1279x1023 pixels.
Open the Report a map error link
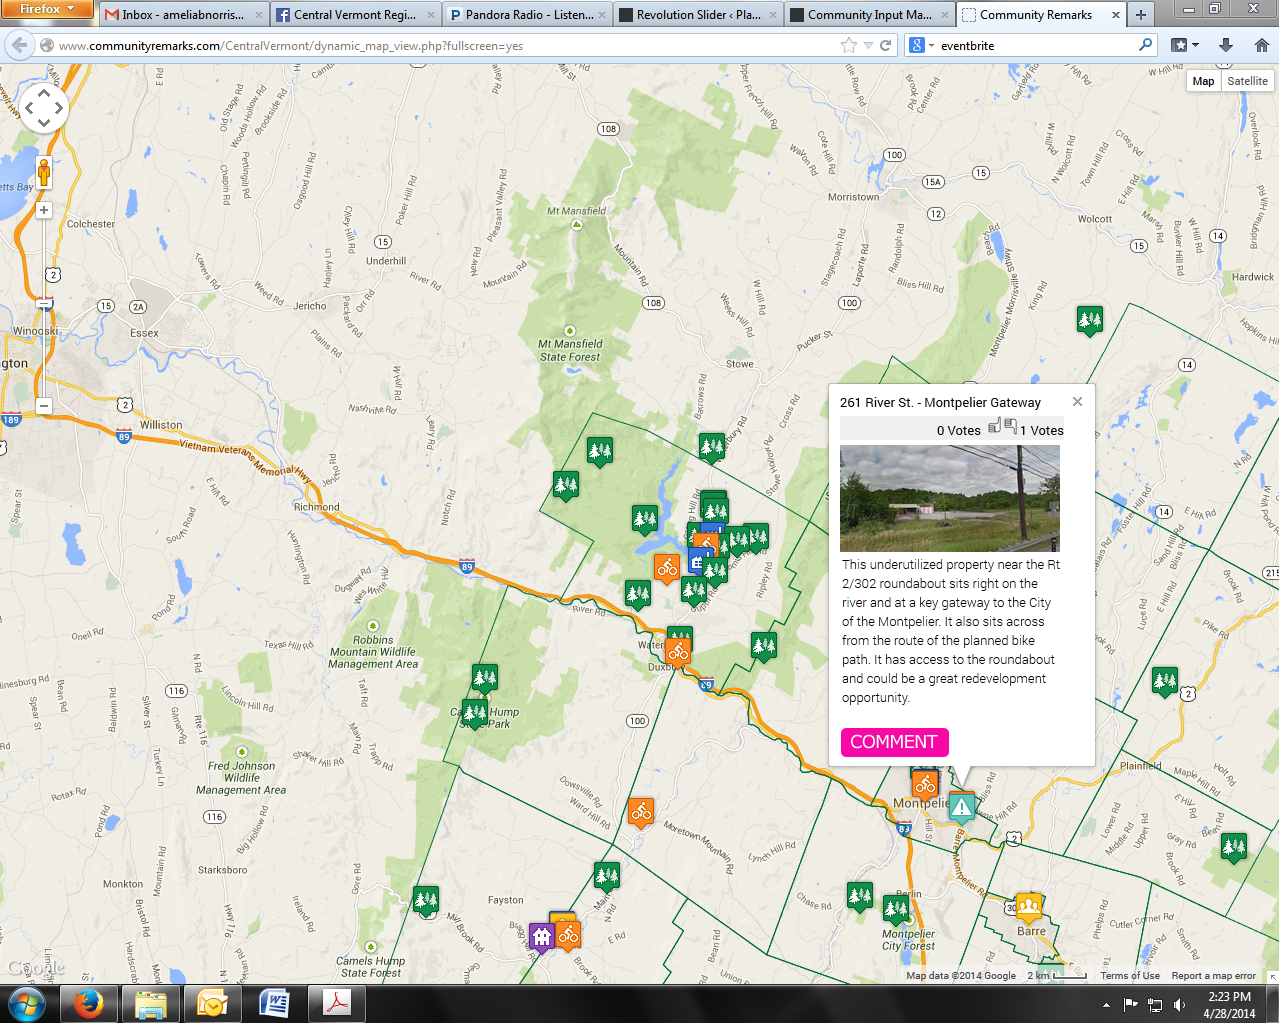1213,976
